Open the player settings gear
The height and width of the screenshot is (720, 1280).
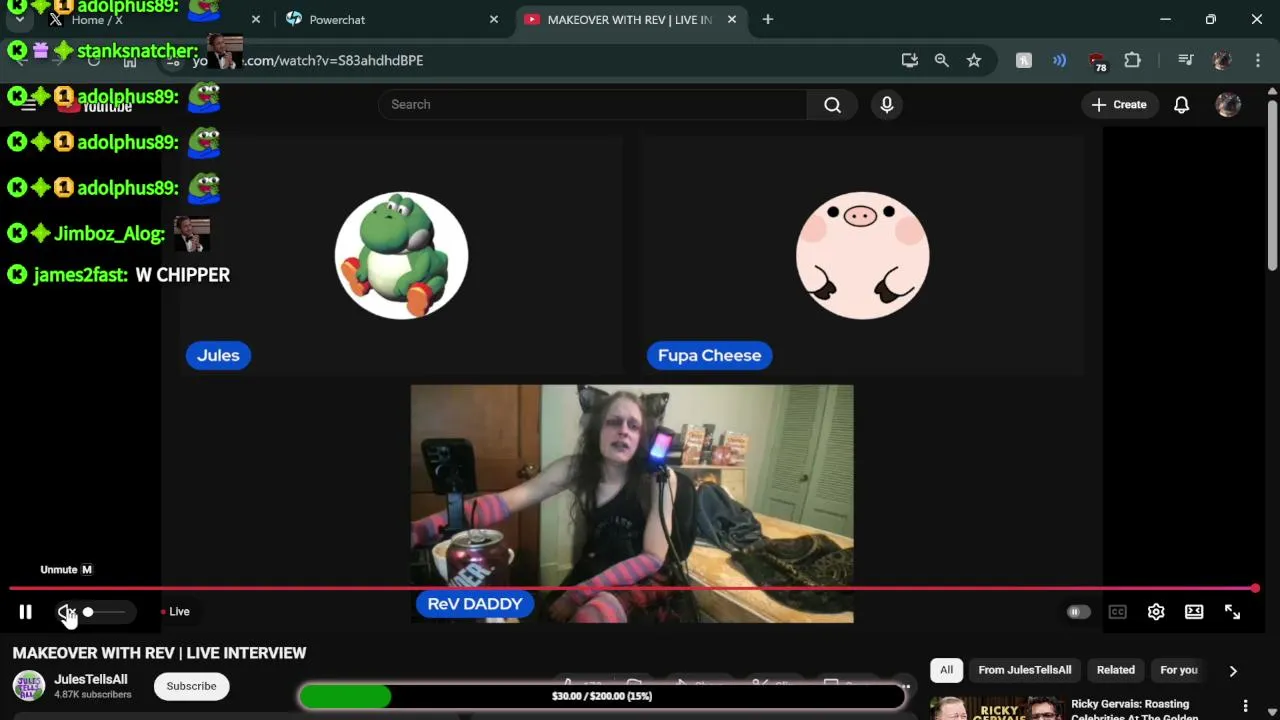(x=1156, y=612)
